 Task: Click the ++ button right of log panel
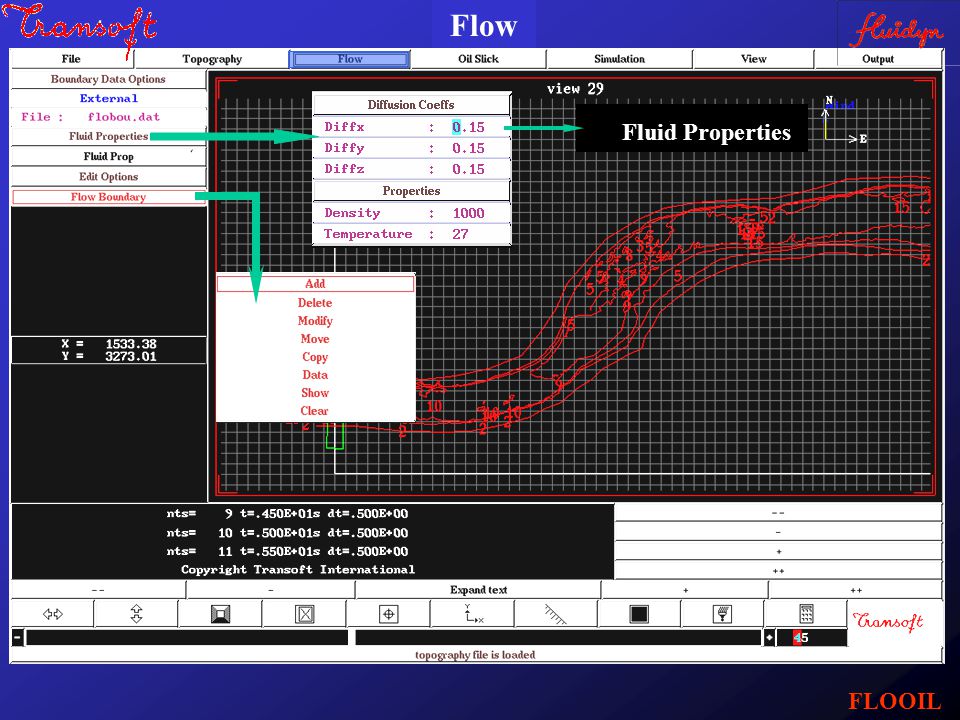[x=778, y=571]
